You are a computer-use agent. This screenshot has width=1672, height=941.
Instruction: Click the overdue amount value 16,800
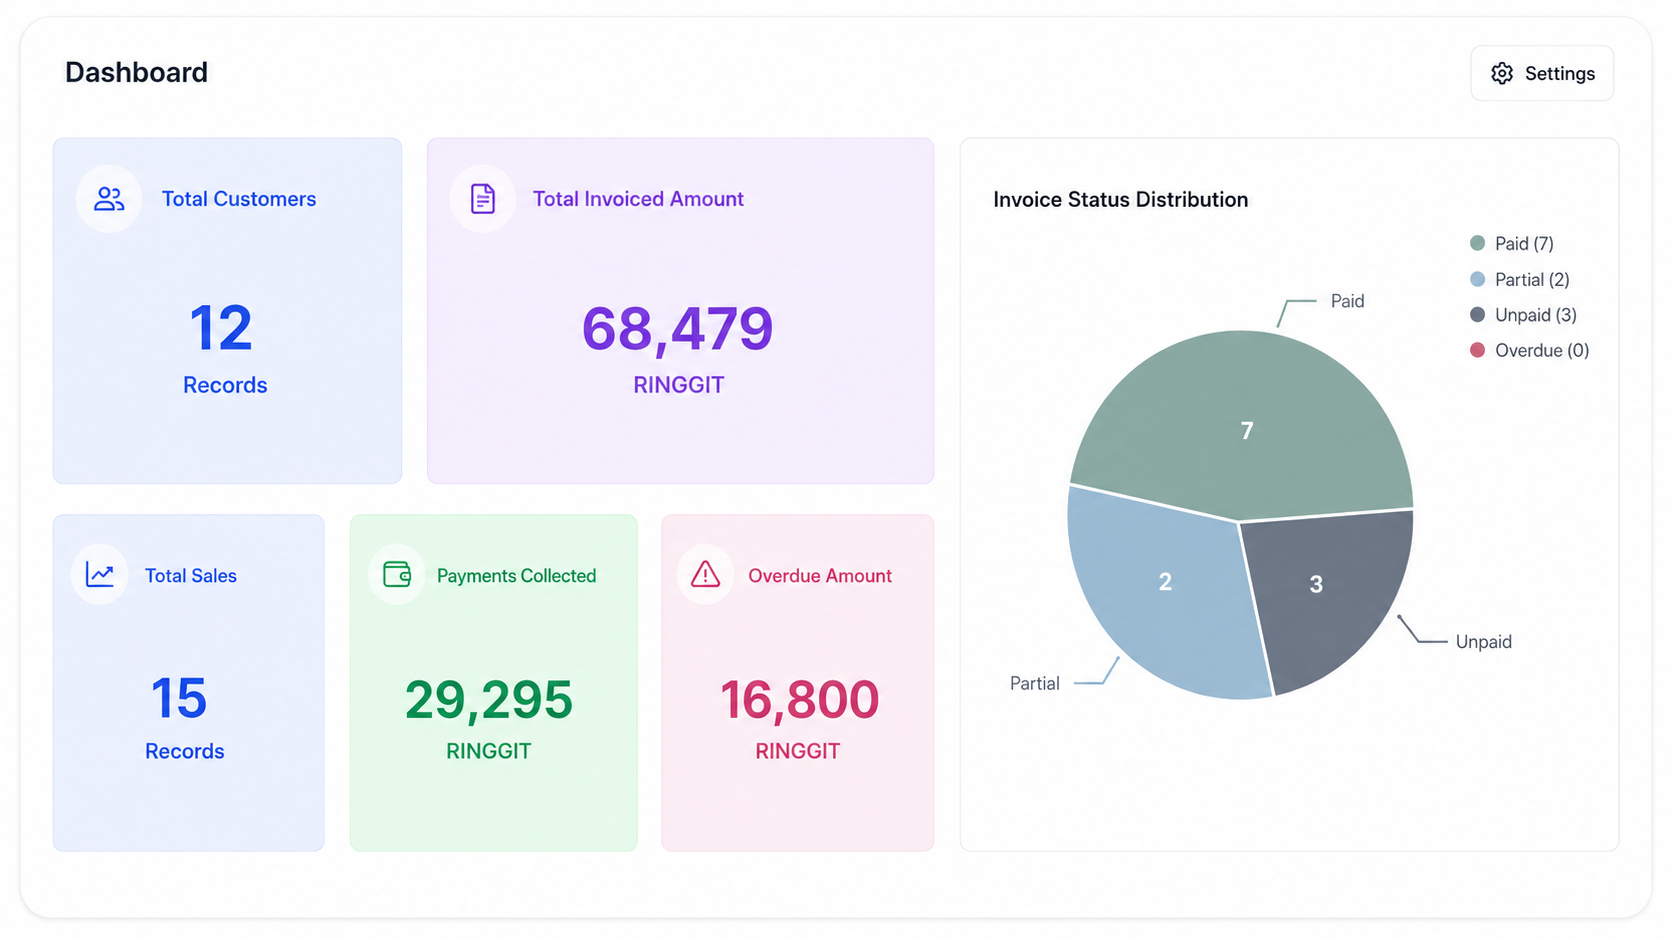click(x=799, y=700)
